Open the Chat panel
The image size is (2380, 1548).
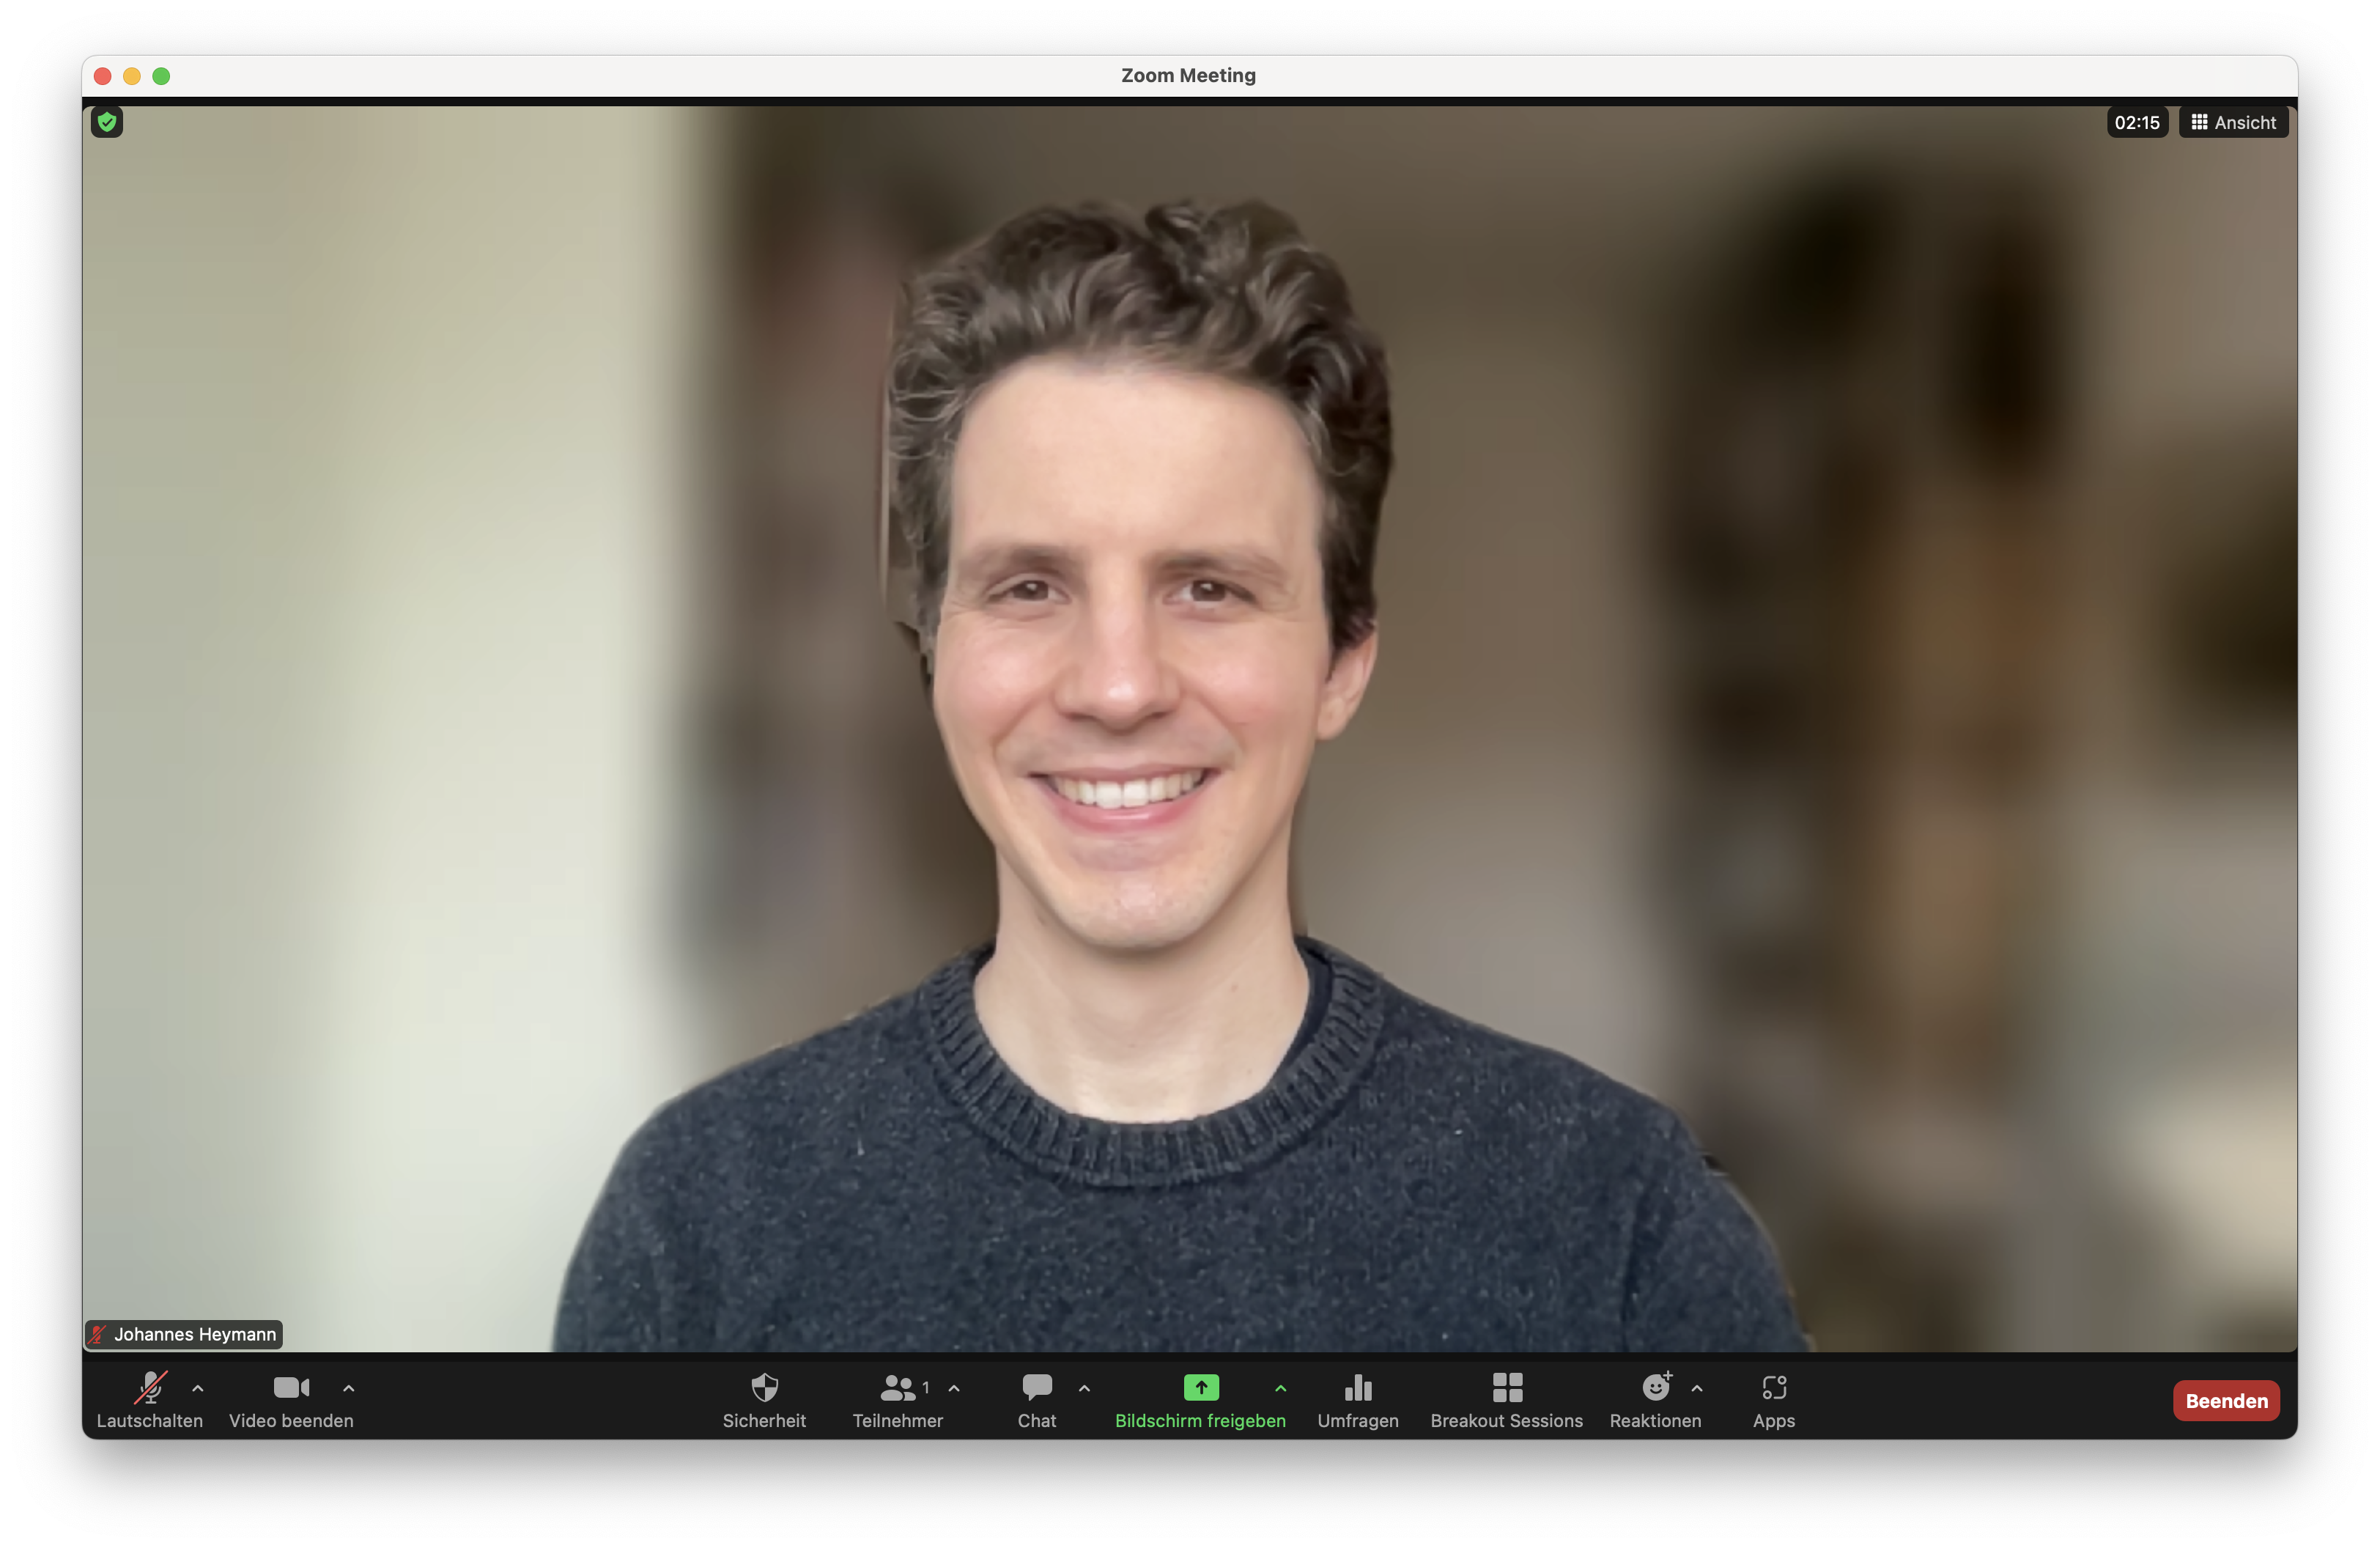[x=1037, y=1388]
